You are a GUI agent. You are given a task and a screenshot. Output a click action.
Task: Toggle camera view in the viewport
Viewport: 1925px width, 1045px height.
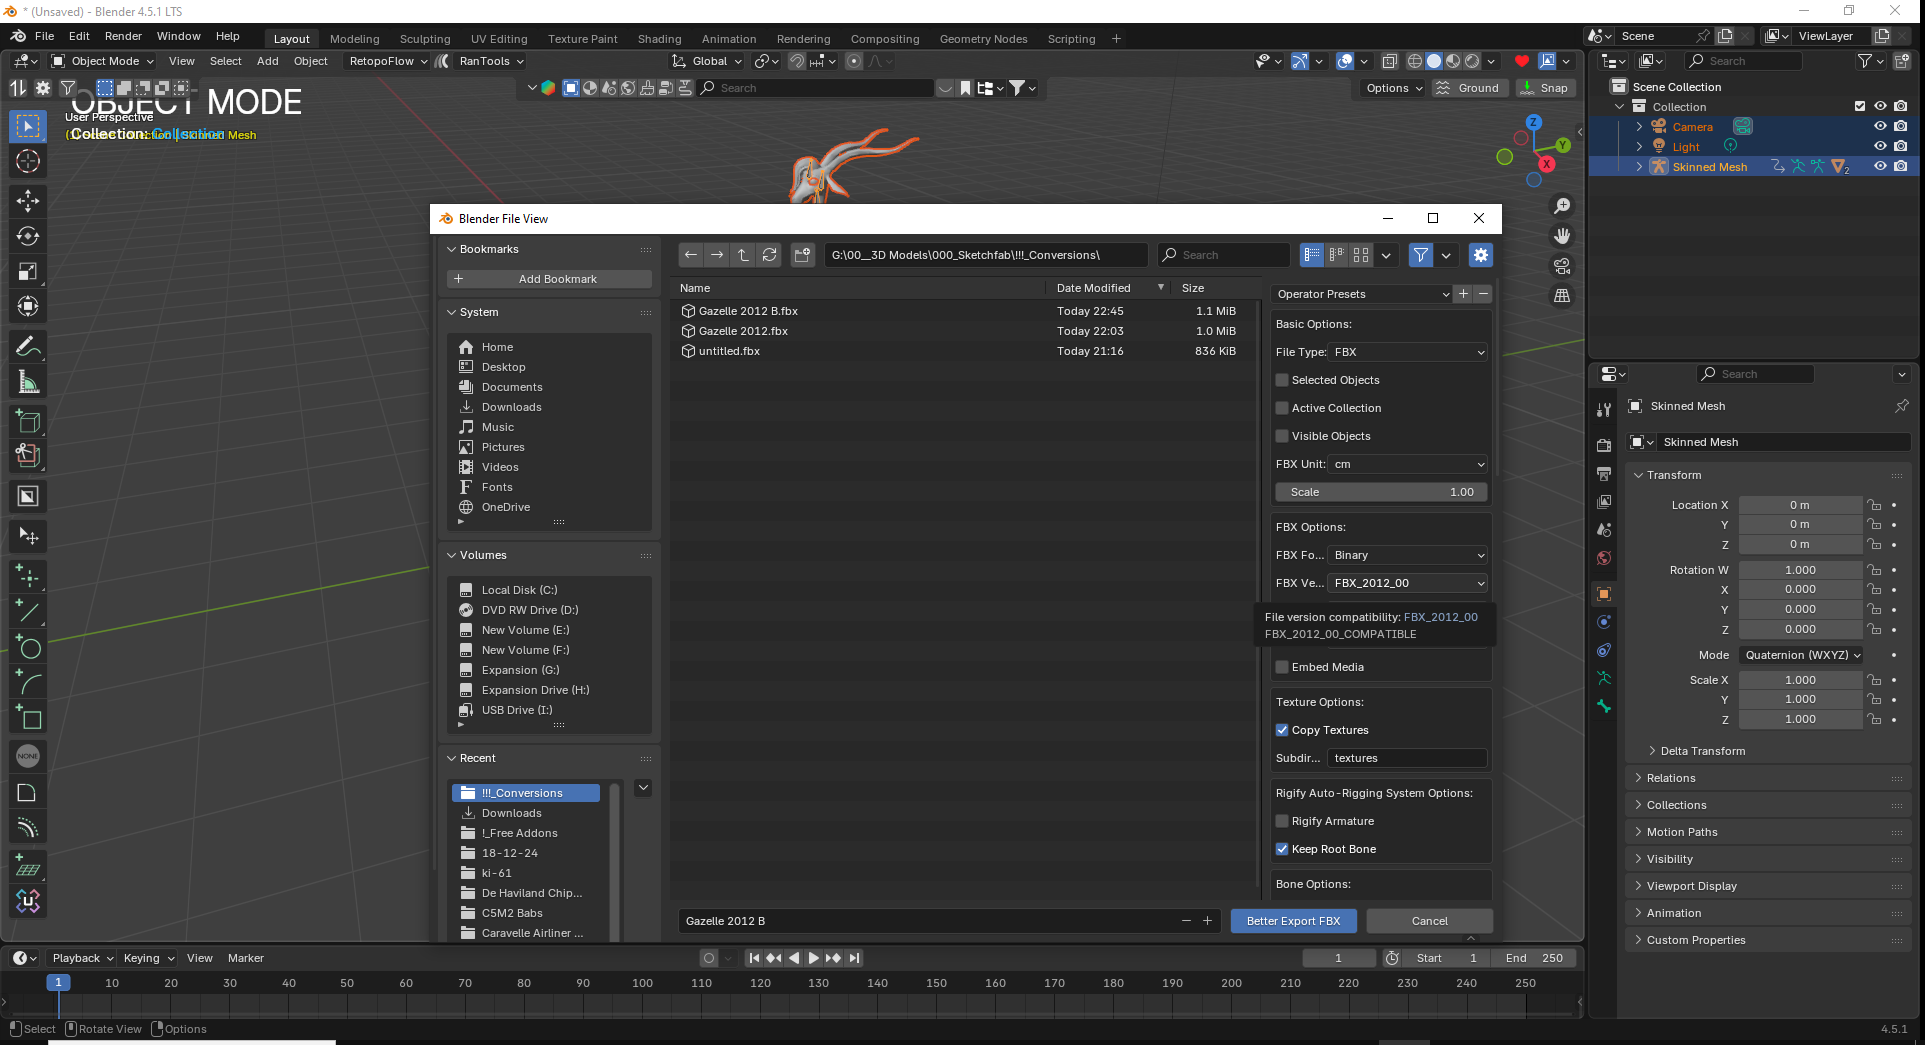1562,266
